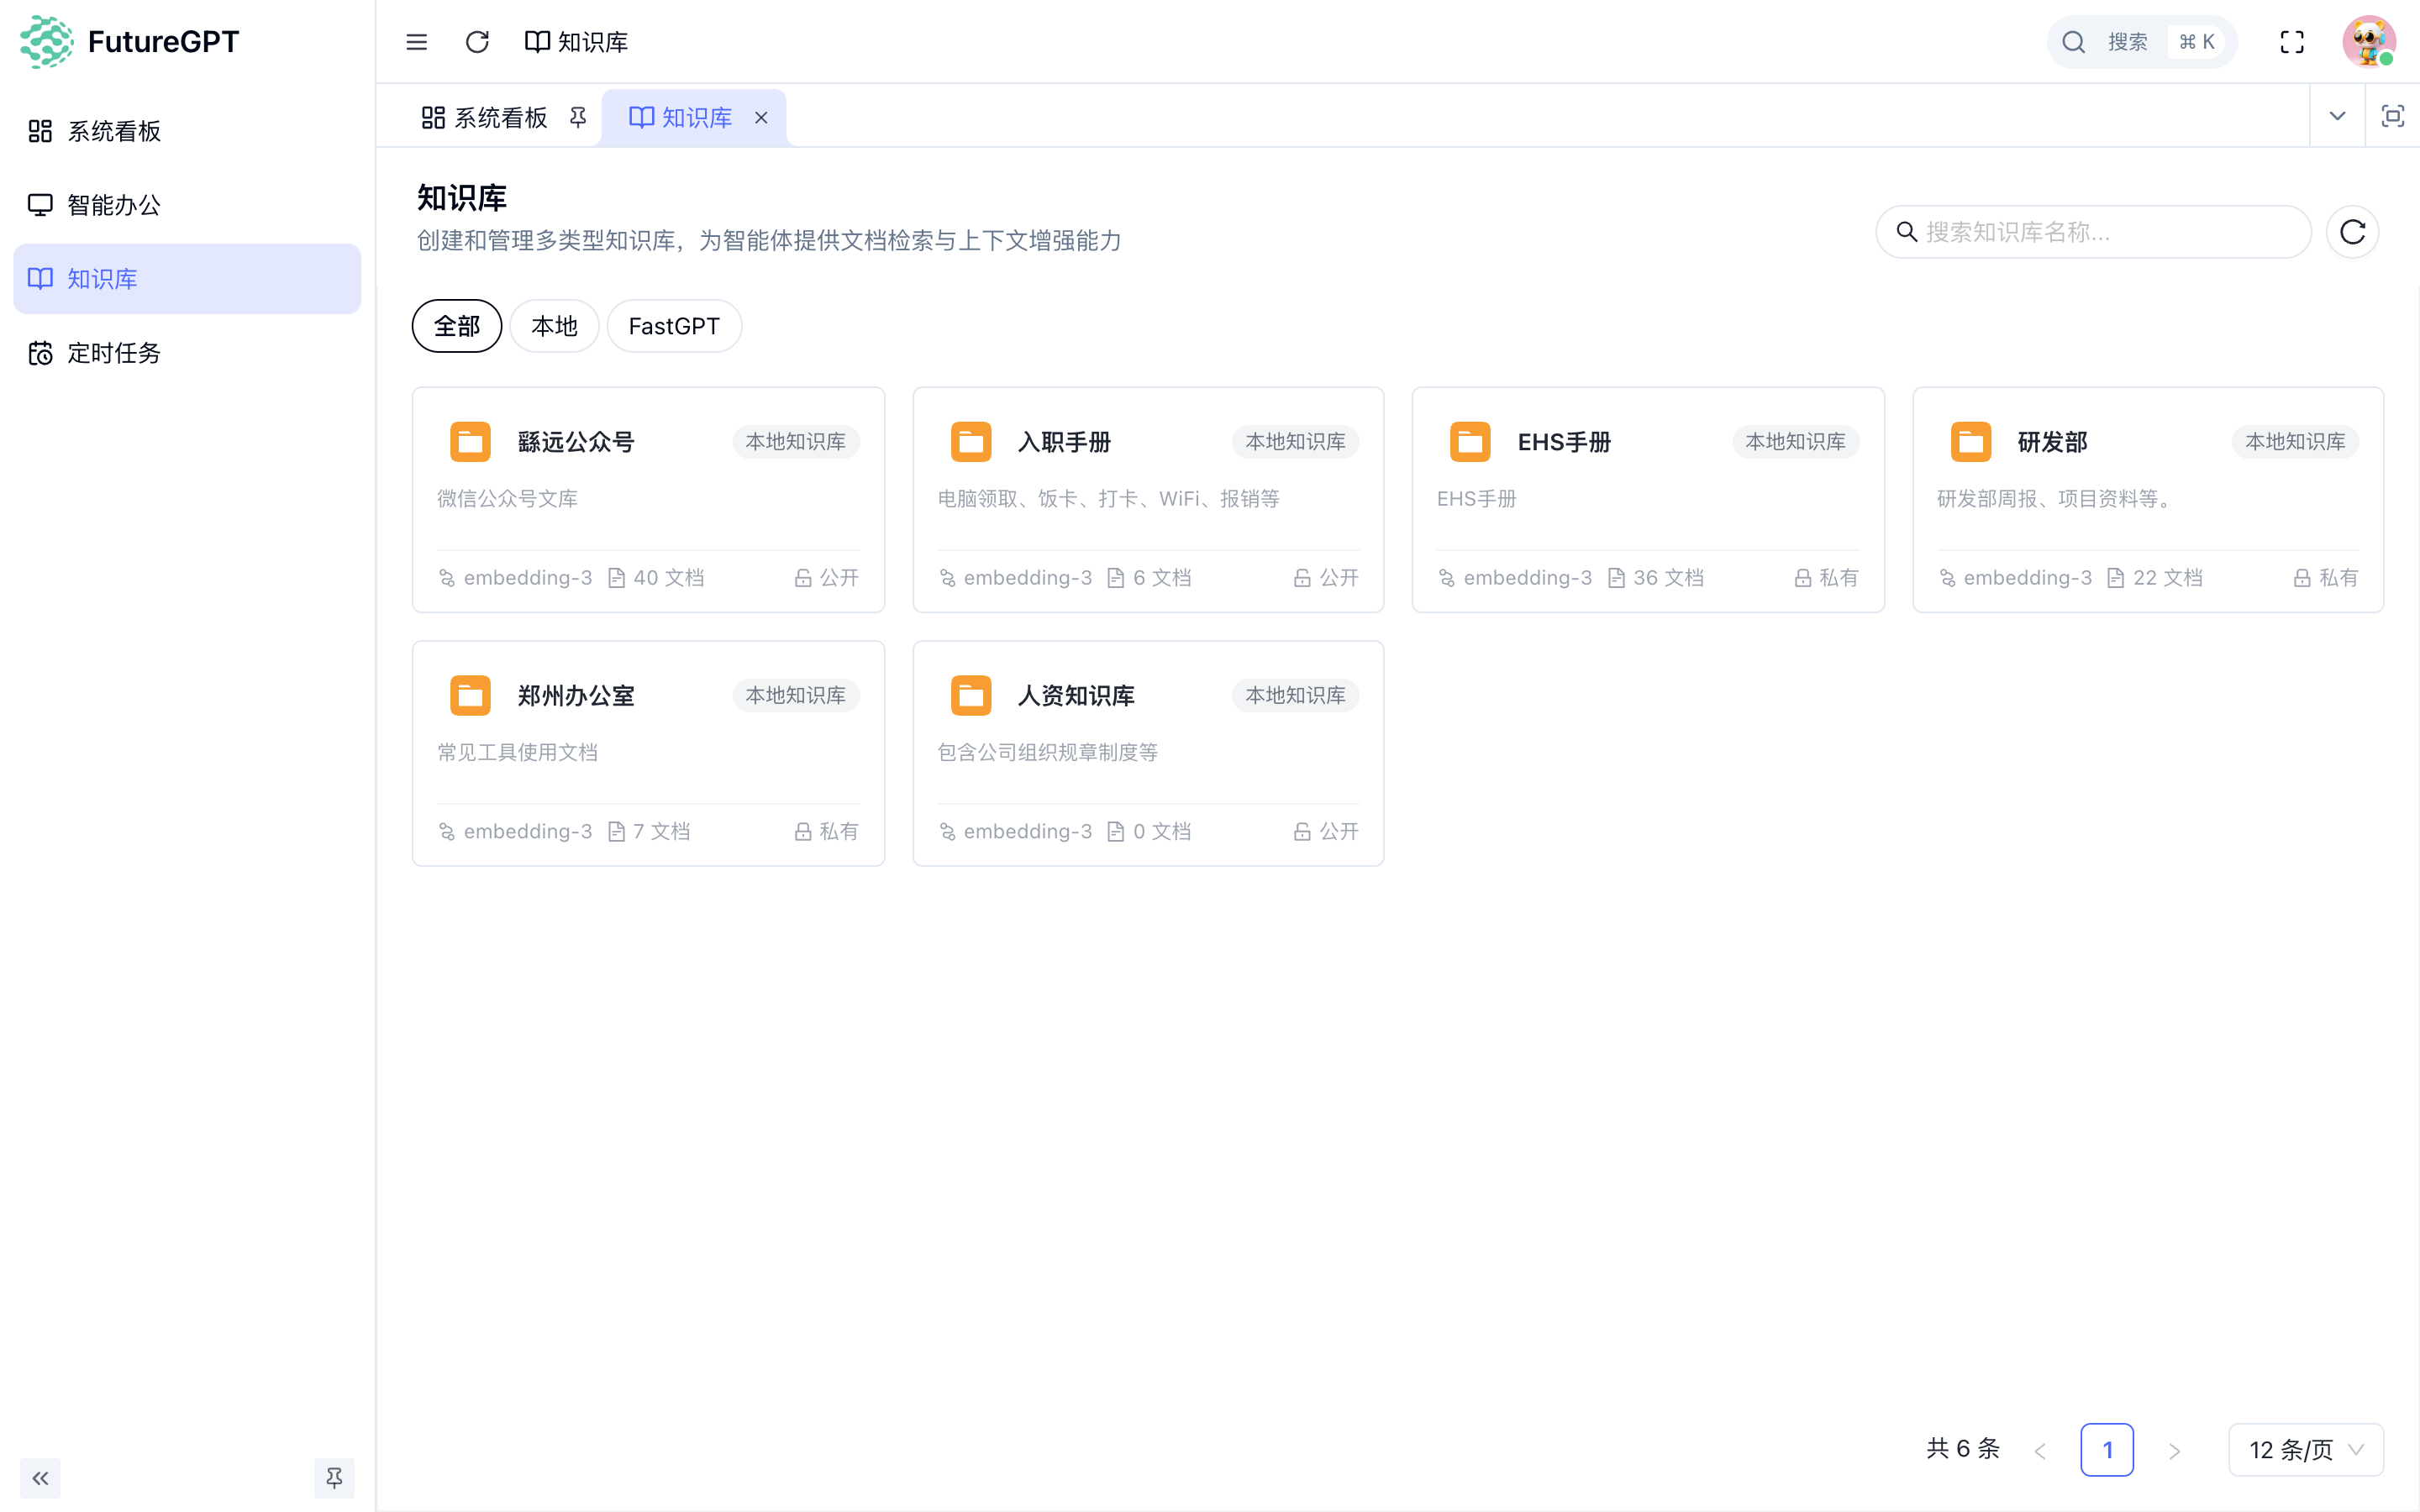Viewport: 2420px width, 1512px height.
Task: Click the 本地知识库 tag on 研发部 card
Action: point(2295,442)
